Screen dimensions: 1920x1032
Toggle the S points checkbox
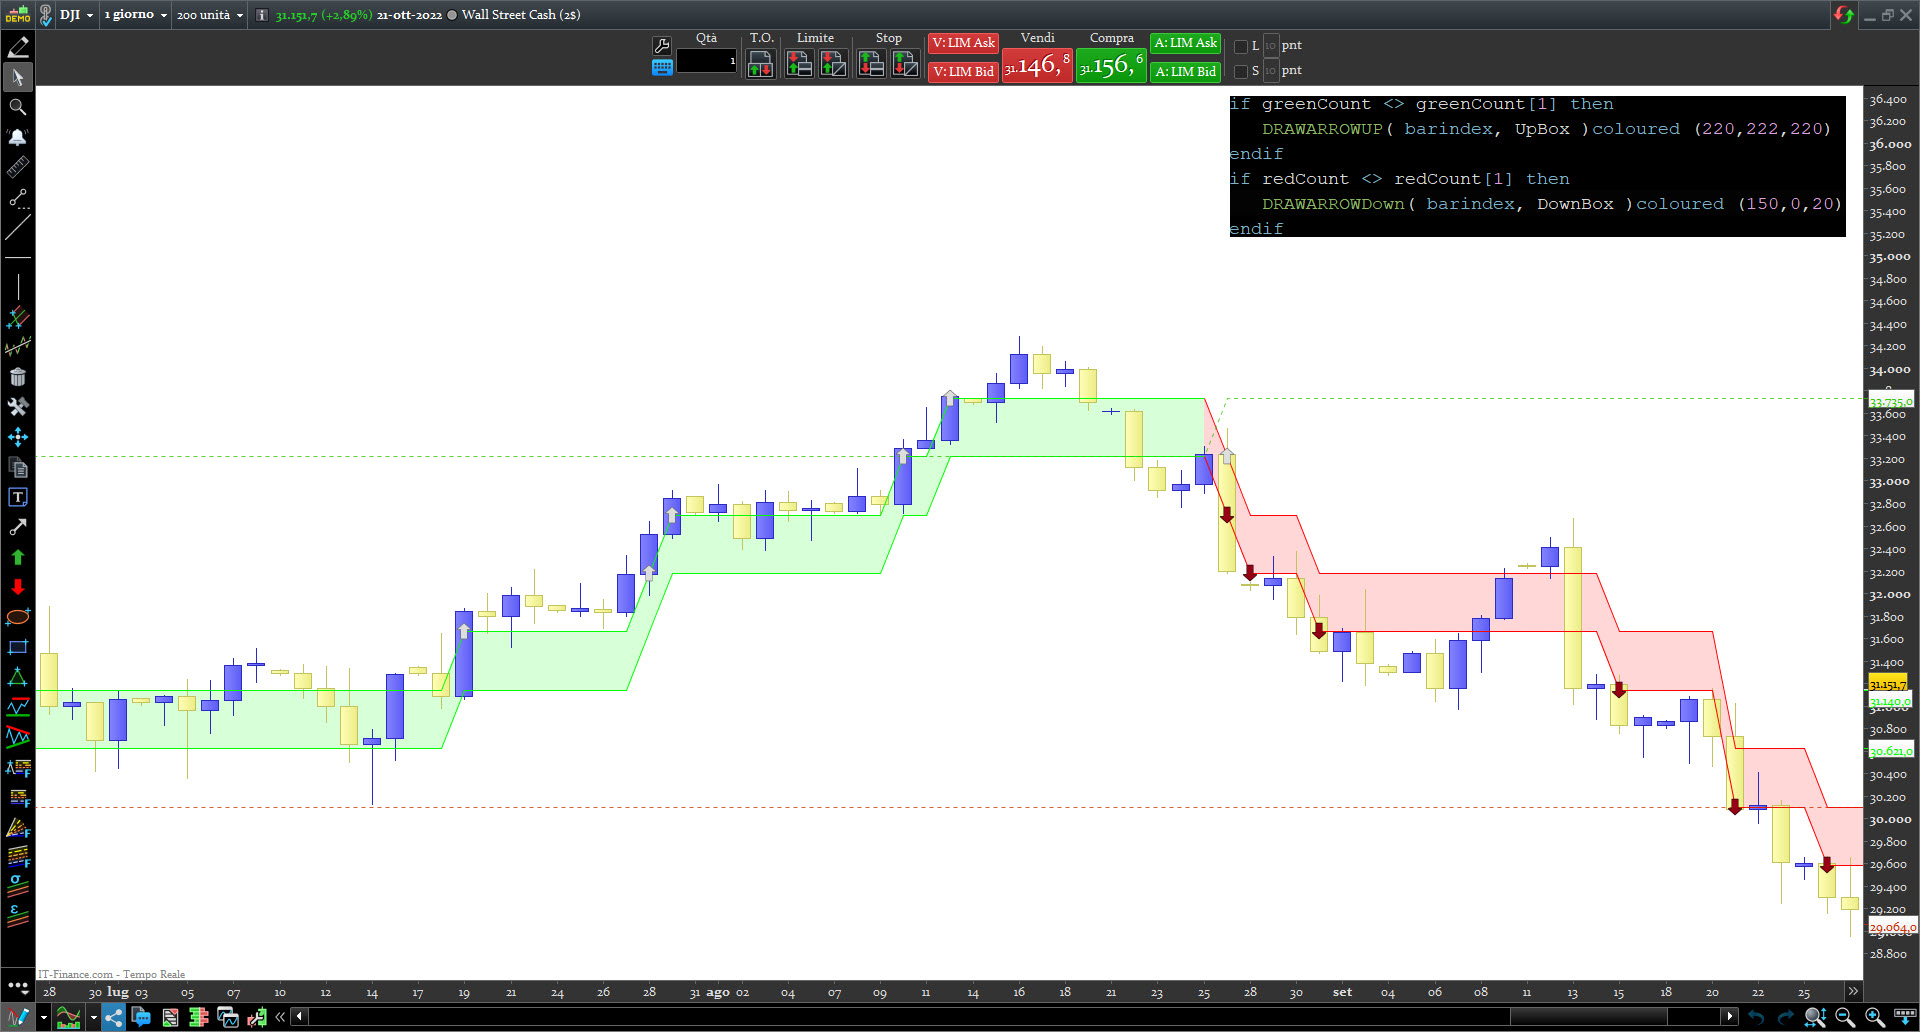pyautogui.click(x=1241, y=71)
